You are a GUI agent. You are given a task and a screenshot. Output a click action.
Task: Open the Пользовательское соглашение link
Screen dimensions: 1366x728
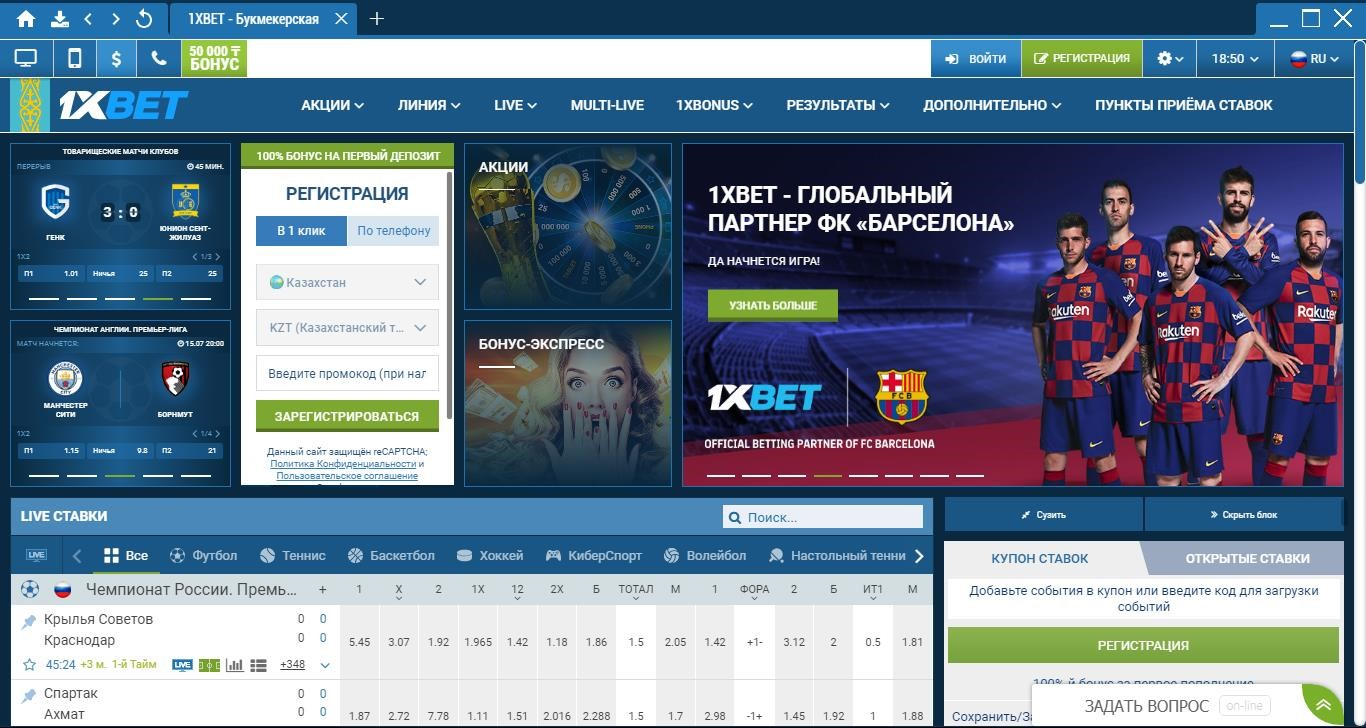click(x=347, y=476)
